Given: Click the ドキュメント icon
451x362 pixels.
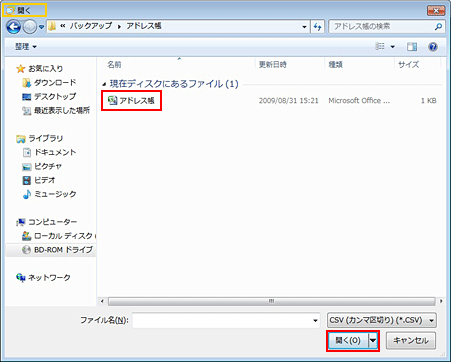Looking at the screenshot, I should [x=27, y=152].
